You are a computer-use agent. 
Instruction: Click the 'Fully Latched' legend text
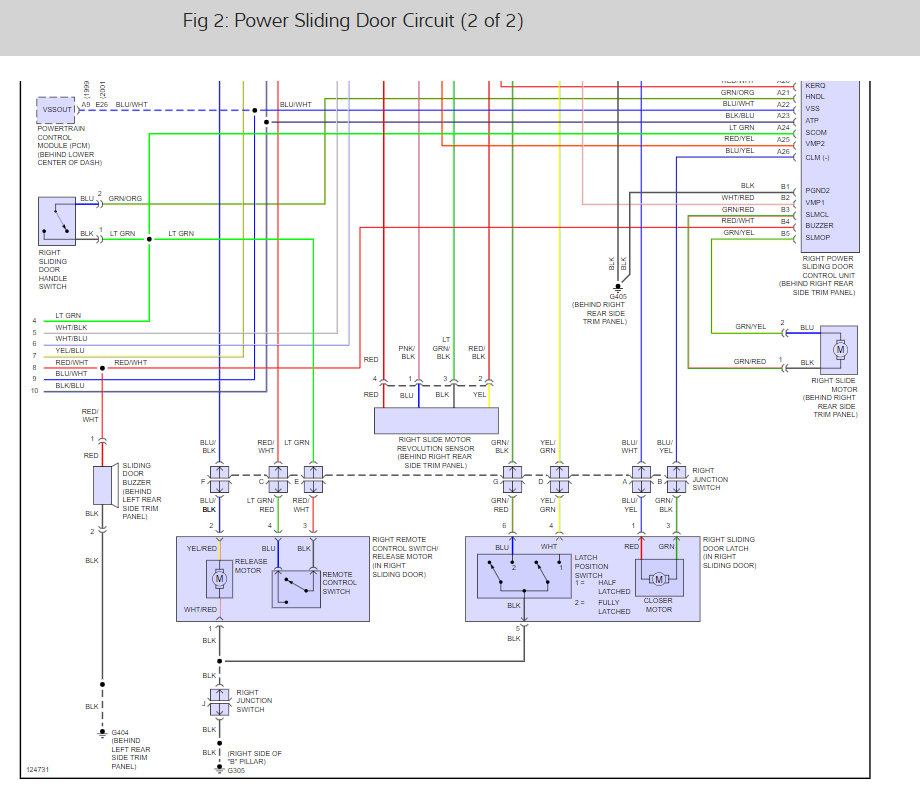pos(614,607)
